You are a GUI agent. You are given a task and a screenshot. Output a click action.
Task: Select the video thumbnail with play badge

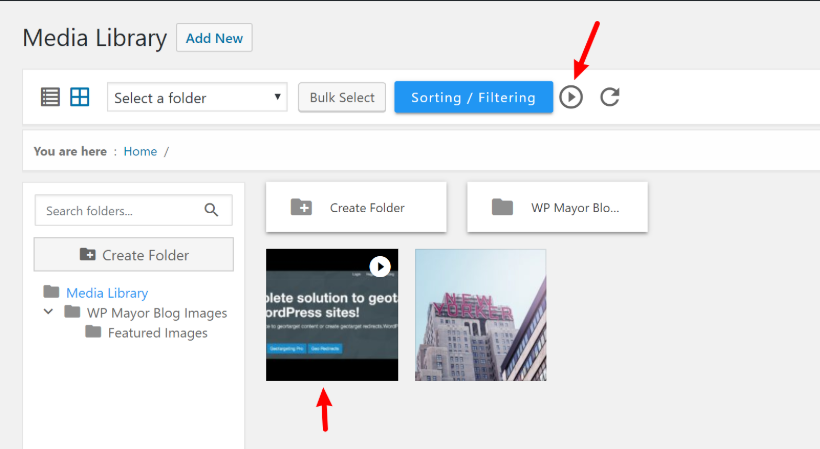pyautogui.click(x=332, y=315)
